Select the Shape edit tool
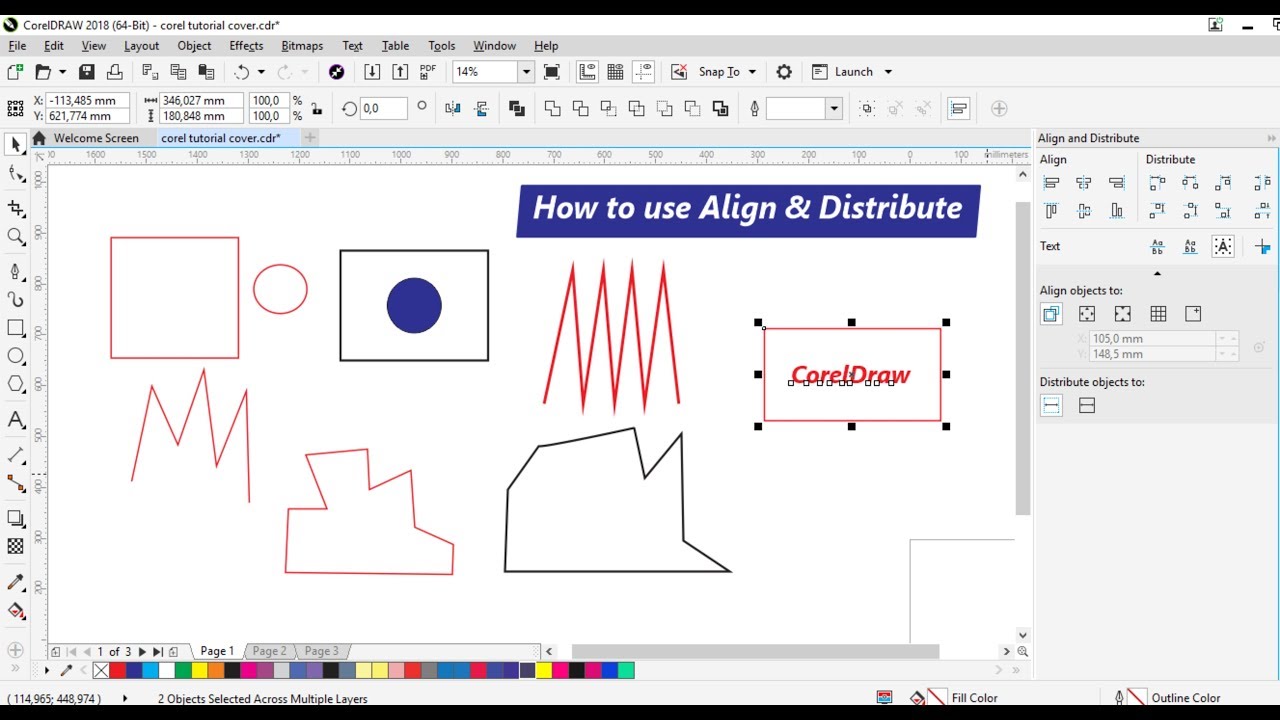The image size is (1280, 720). pyautogui.click(x=15, y=176)
